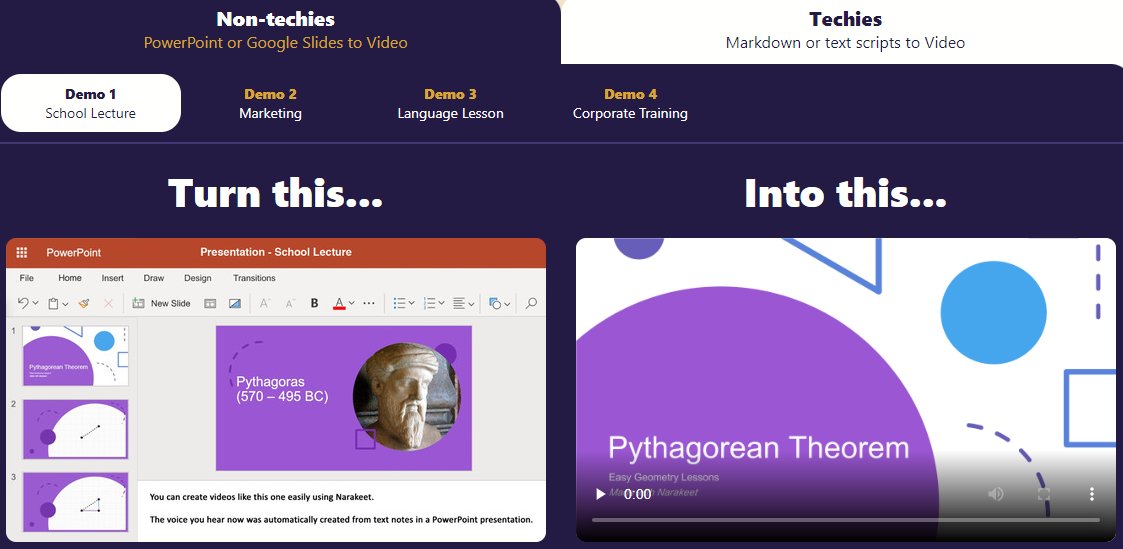Click the bulleted list icon
This screenshot has height=549, width=1123.
[x=400, y=303]
